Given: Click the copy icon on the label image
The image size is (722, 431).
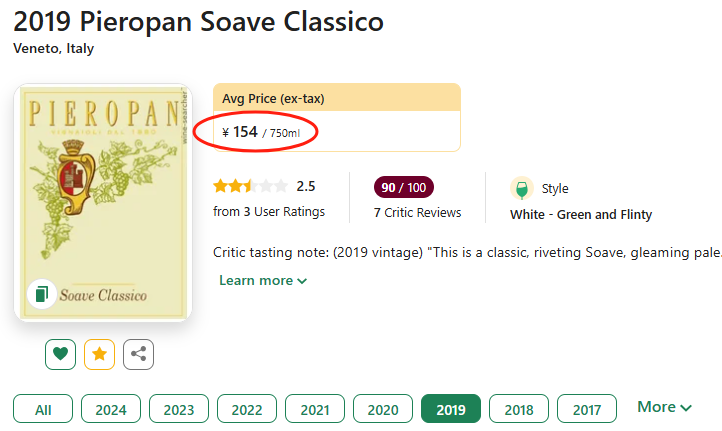Looking at the screenshot, I should (x=41, y=294).
